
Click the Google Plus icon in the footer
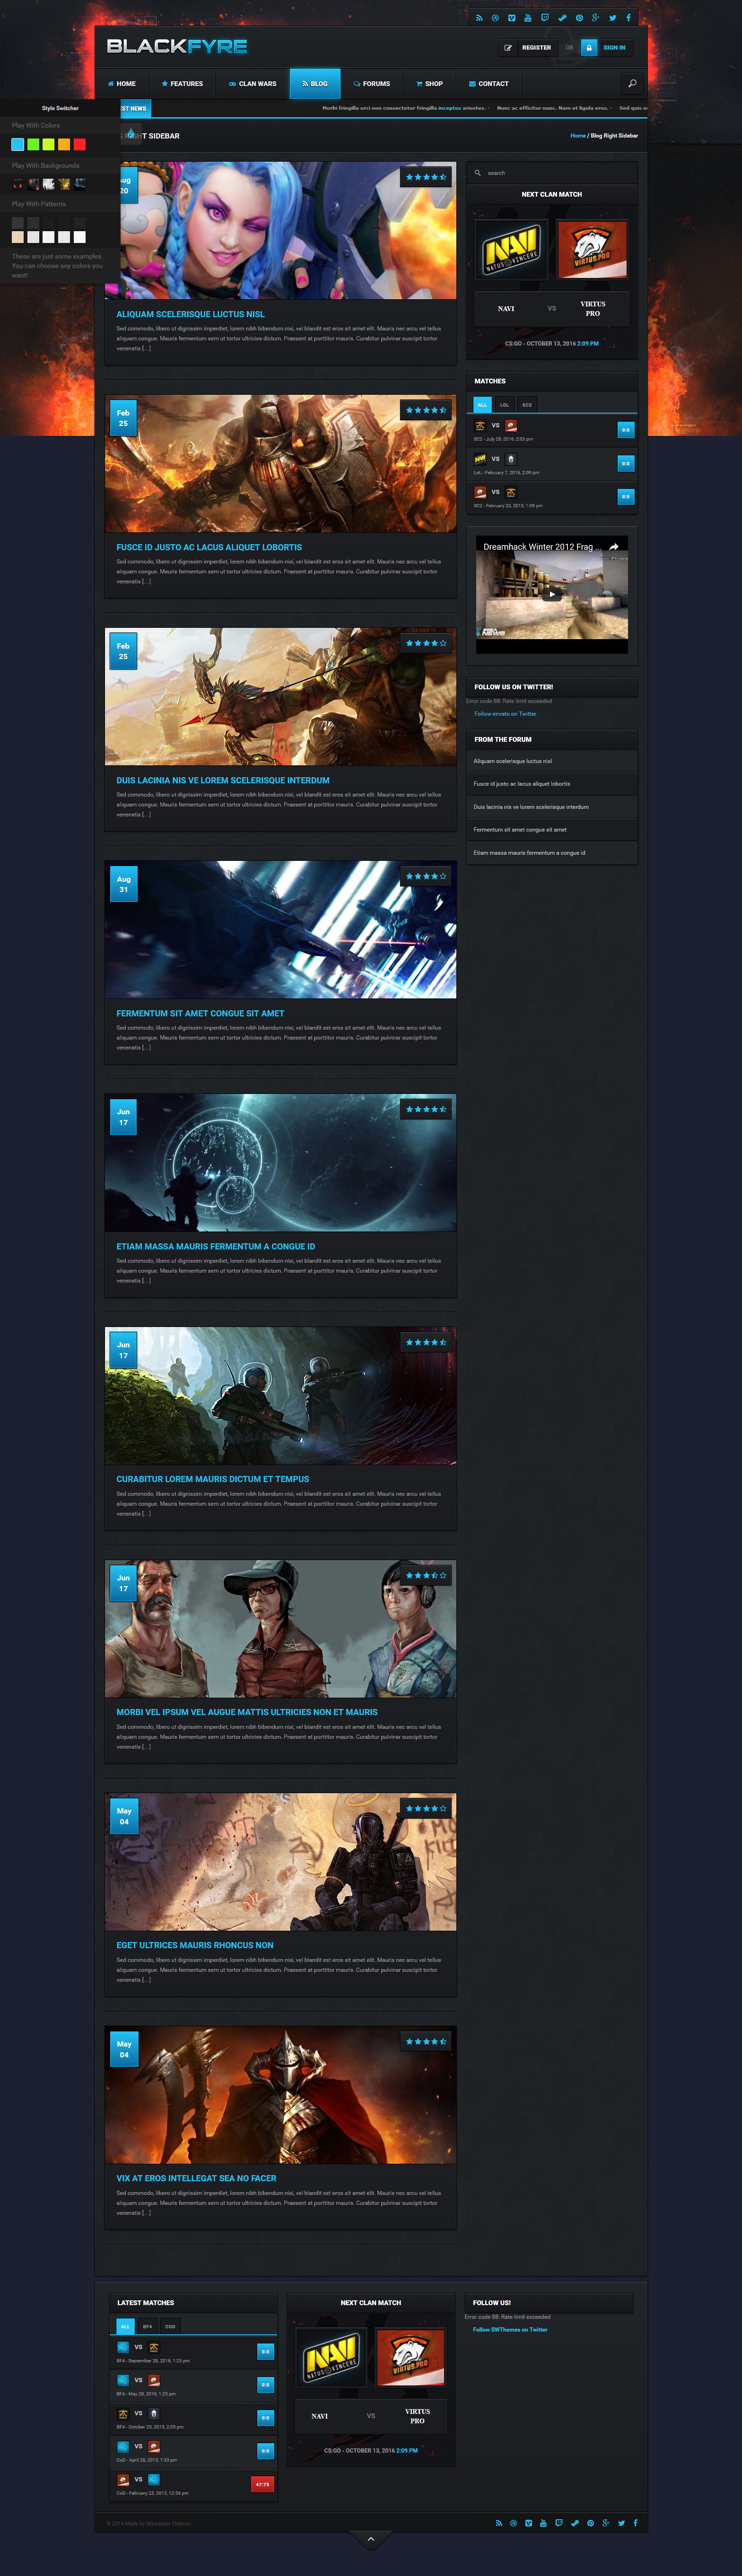pyautogui.click(x=606, y=2523)
